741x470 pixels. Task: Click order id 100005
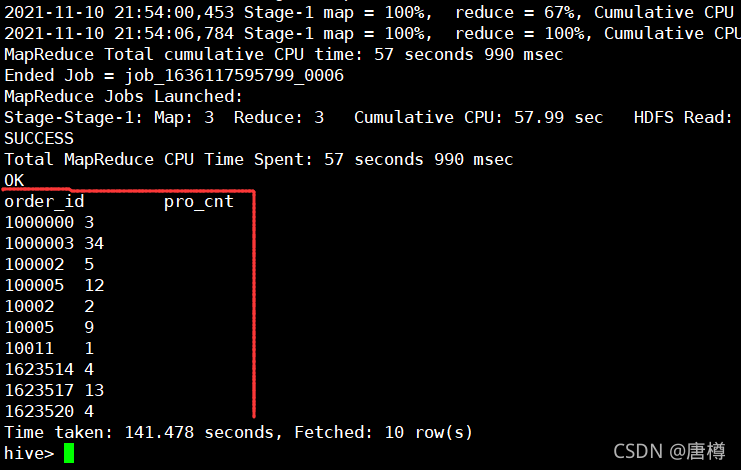(x=34, y=285)
